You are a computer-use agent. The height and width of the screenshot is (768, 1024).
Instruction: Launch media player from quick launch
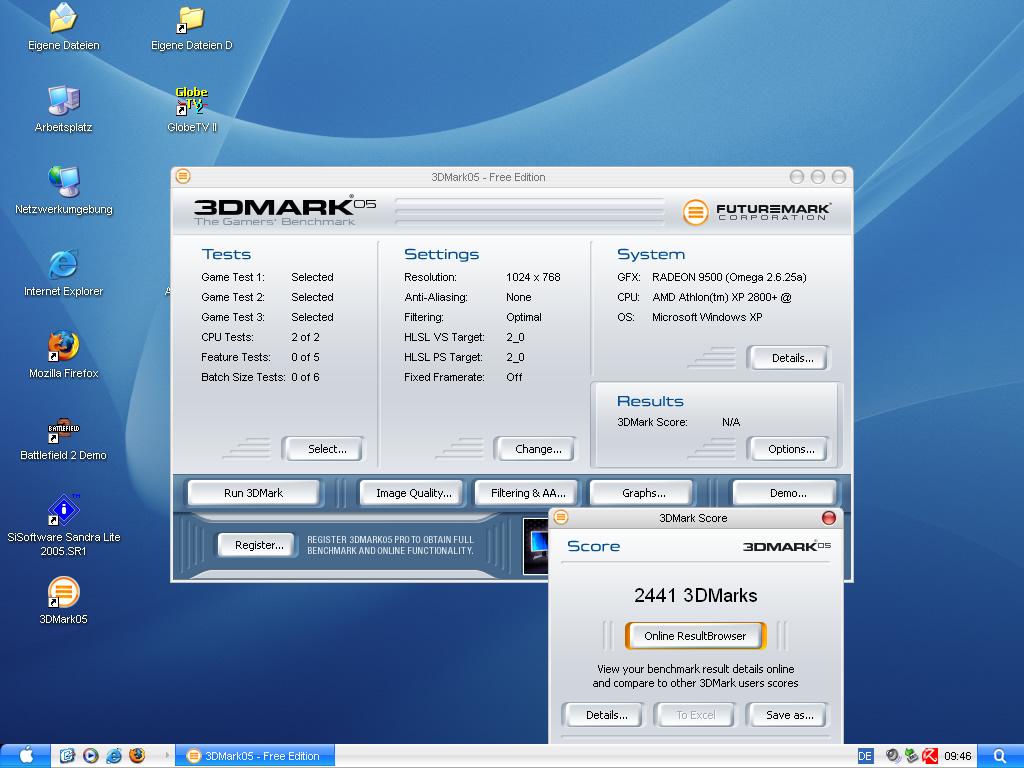(90, 756)
